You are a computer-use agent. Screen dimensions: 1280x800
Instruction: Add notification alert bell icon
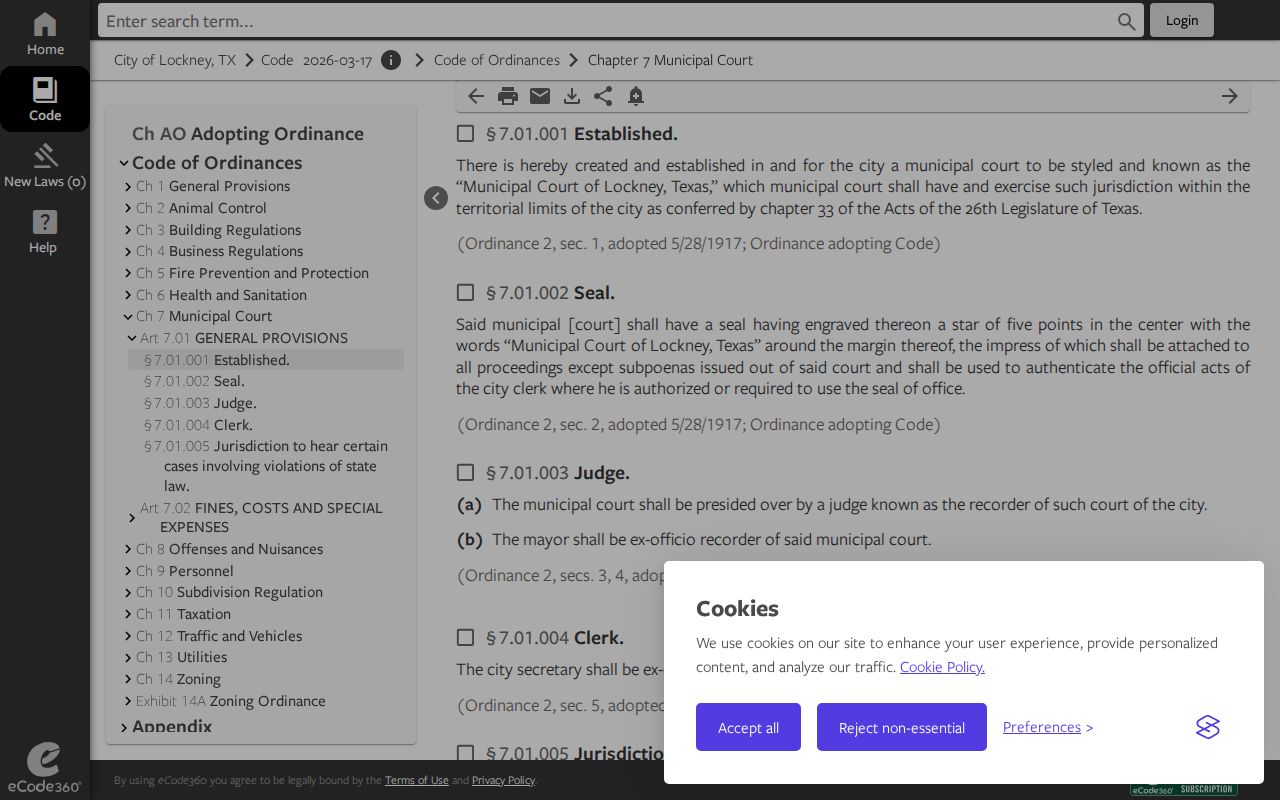tap(636, 96)
